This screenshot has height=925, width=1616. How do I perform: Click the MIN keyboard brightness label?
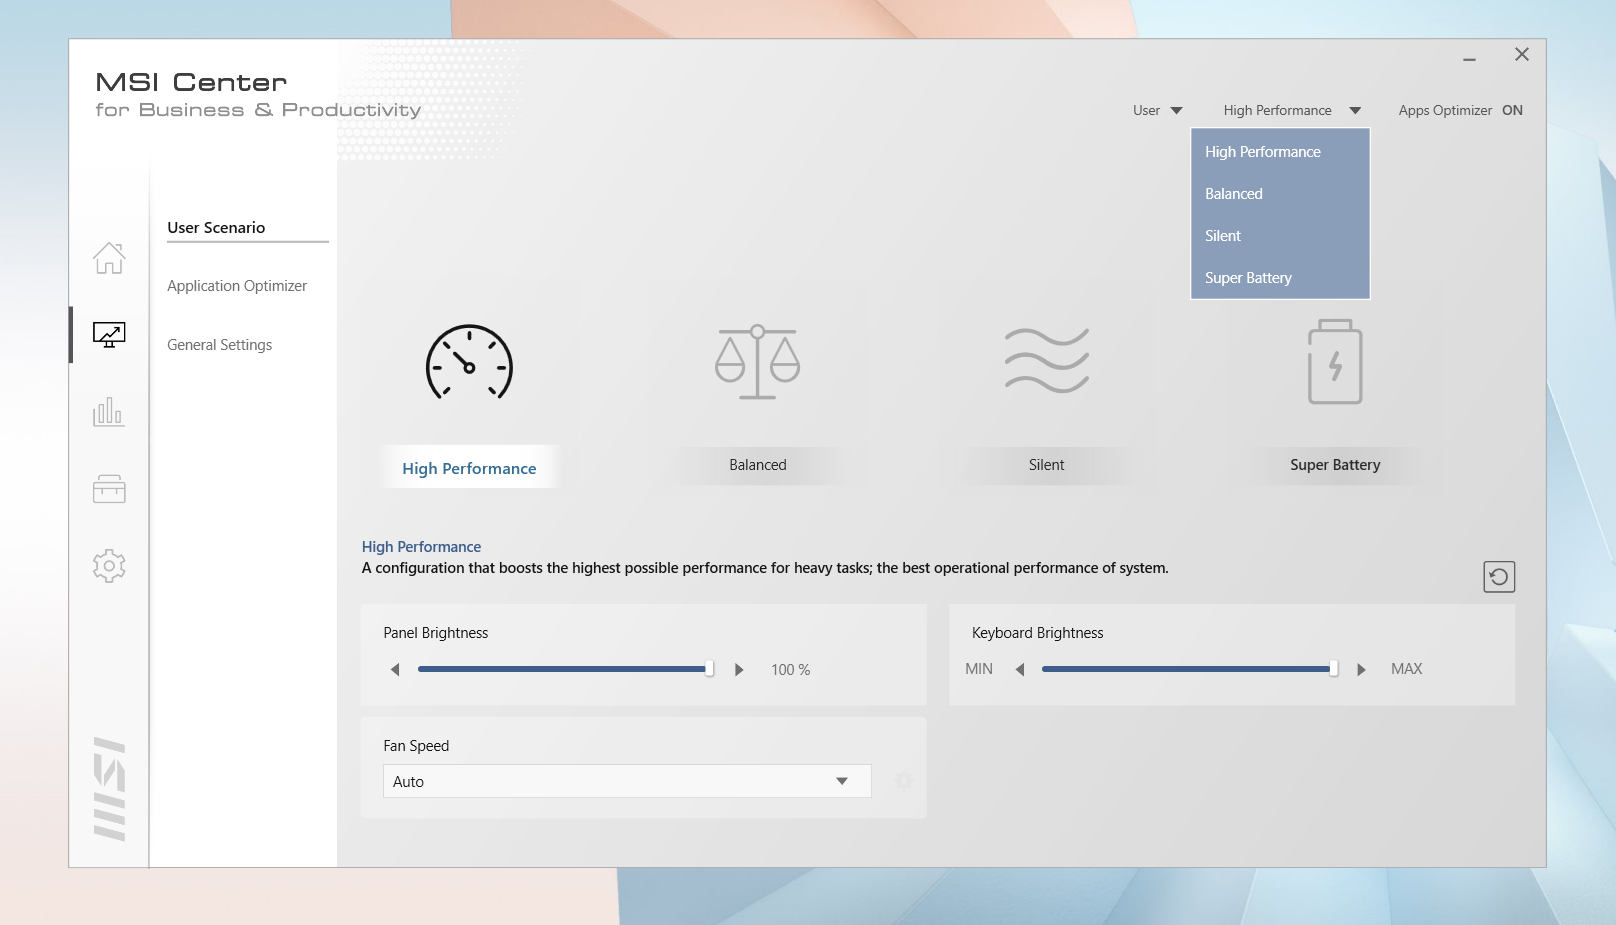pyautogui.click(x=979, y=669)
